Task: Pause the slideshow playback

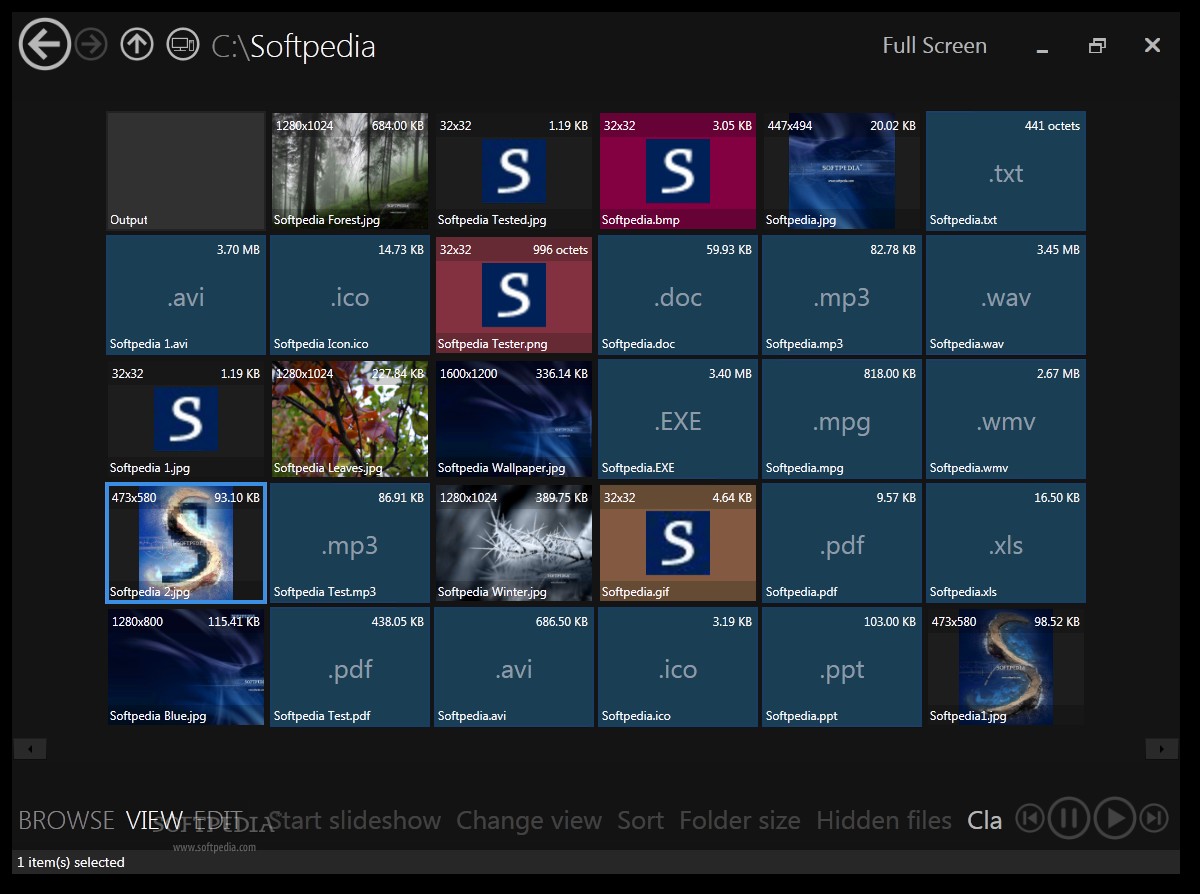Action: tap(1068, 819)
